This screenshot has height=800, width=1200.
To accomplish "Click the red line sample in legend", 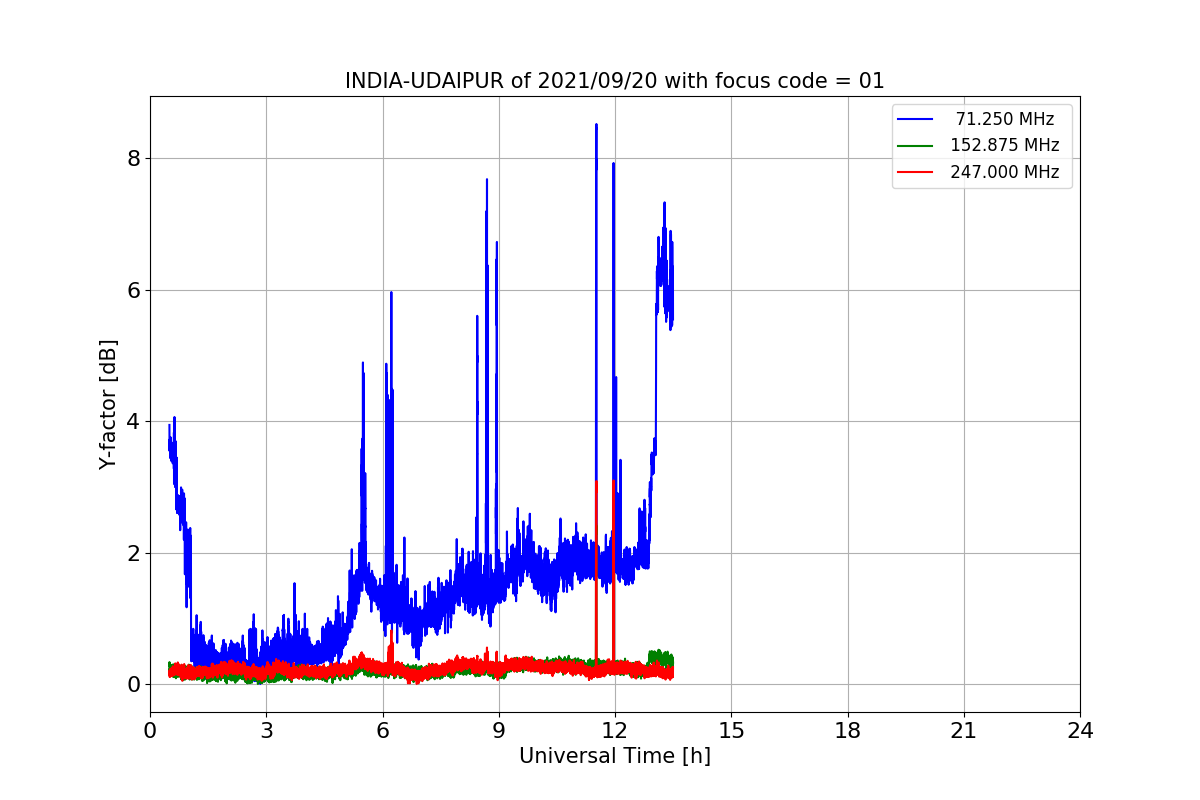I will (915, 172).
